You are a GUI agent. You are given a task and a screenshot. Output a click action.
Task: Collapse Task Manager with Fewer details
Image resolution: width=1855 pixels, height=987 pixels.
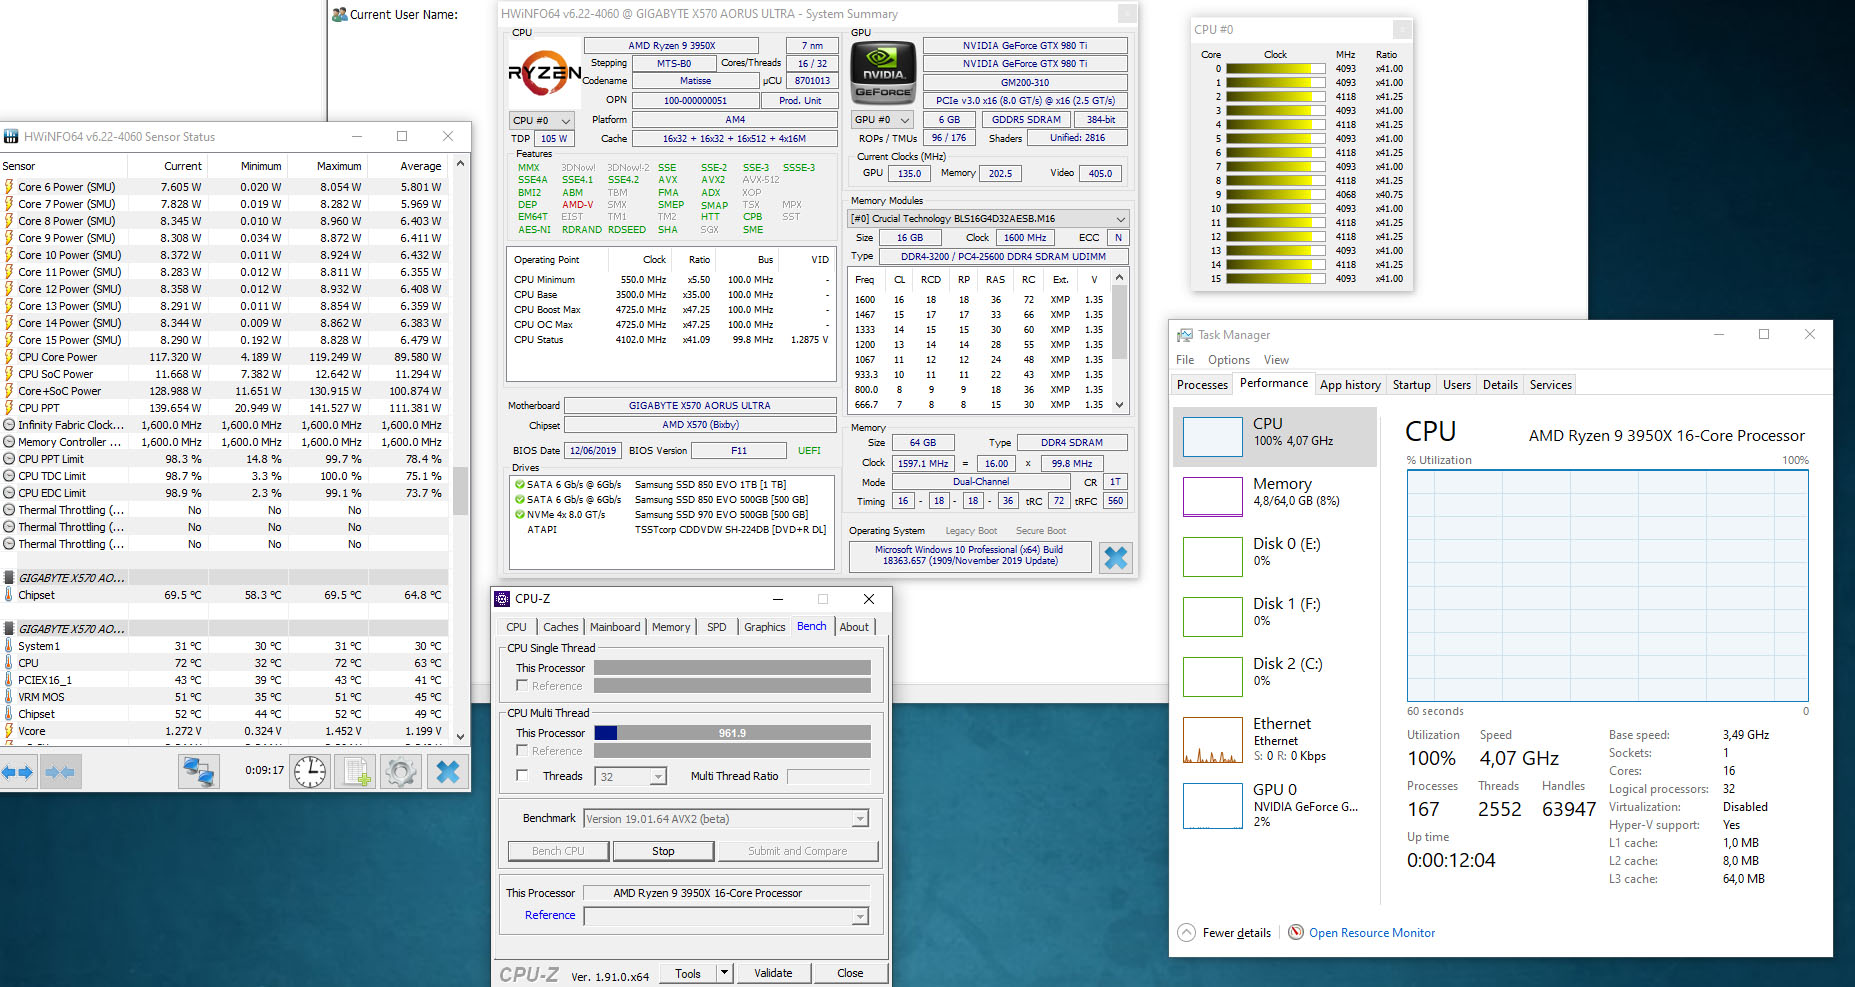[1224, 933]
